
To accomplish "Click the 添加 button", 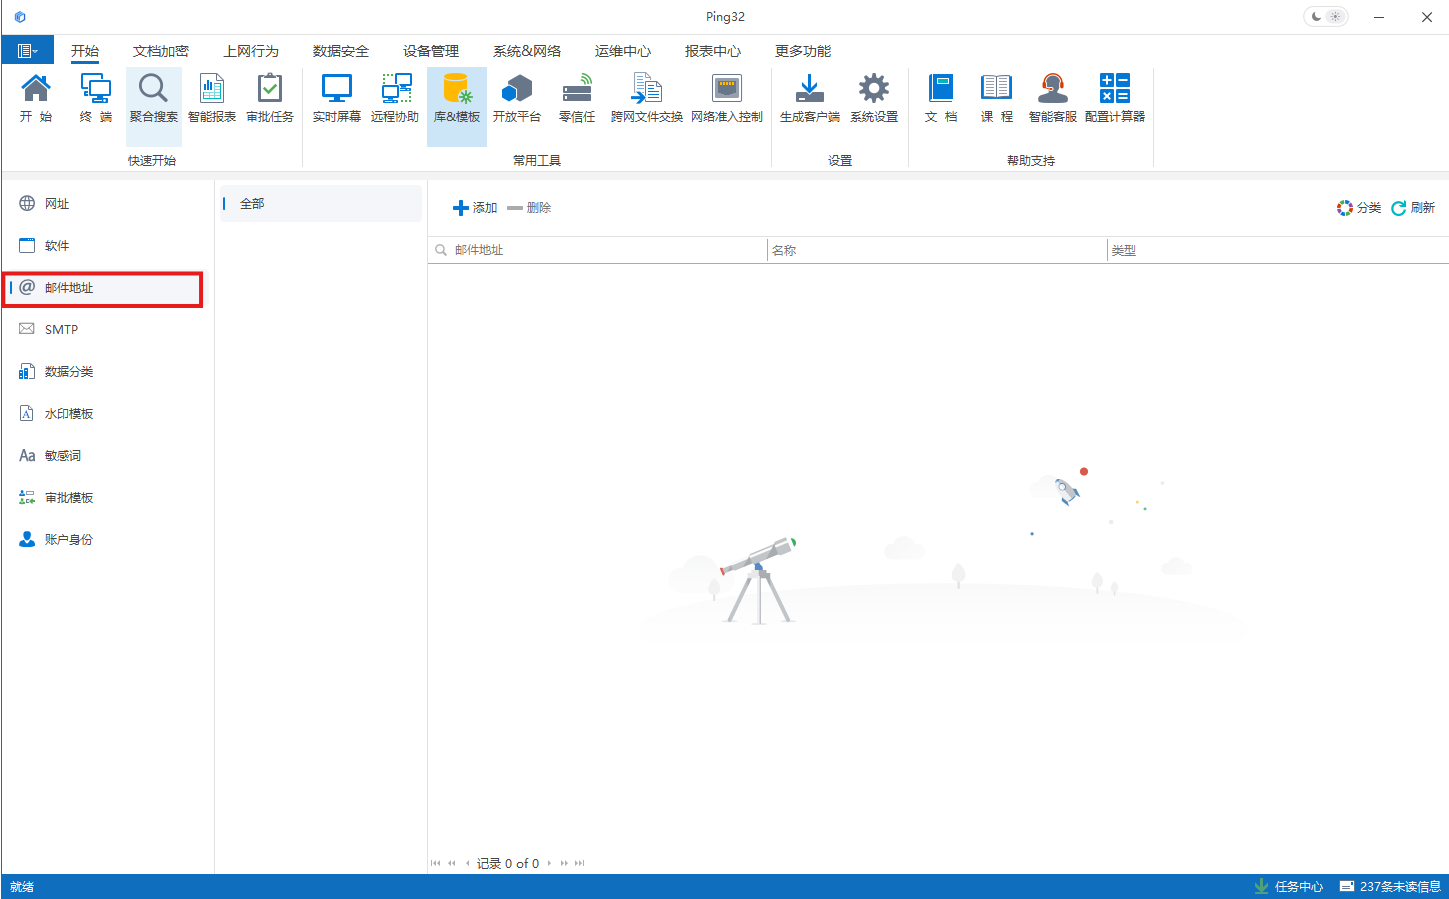I will point(475,208).
